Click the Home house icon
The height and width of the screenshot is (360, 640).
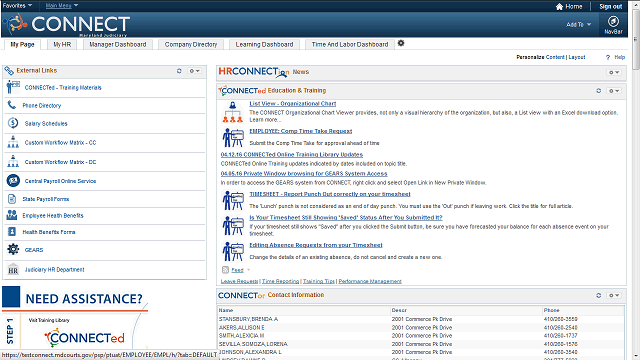[559, 7]
